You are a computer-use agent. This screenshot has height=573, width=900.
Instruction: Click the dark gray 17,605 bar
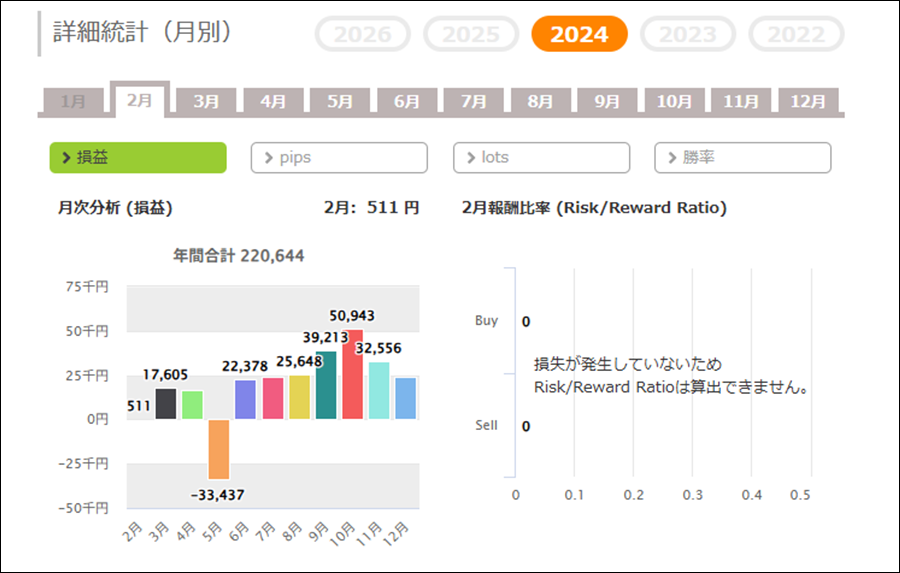point(165,404)
